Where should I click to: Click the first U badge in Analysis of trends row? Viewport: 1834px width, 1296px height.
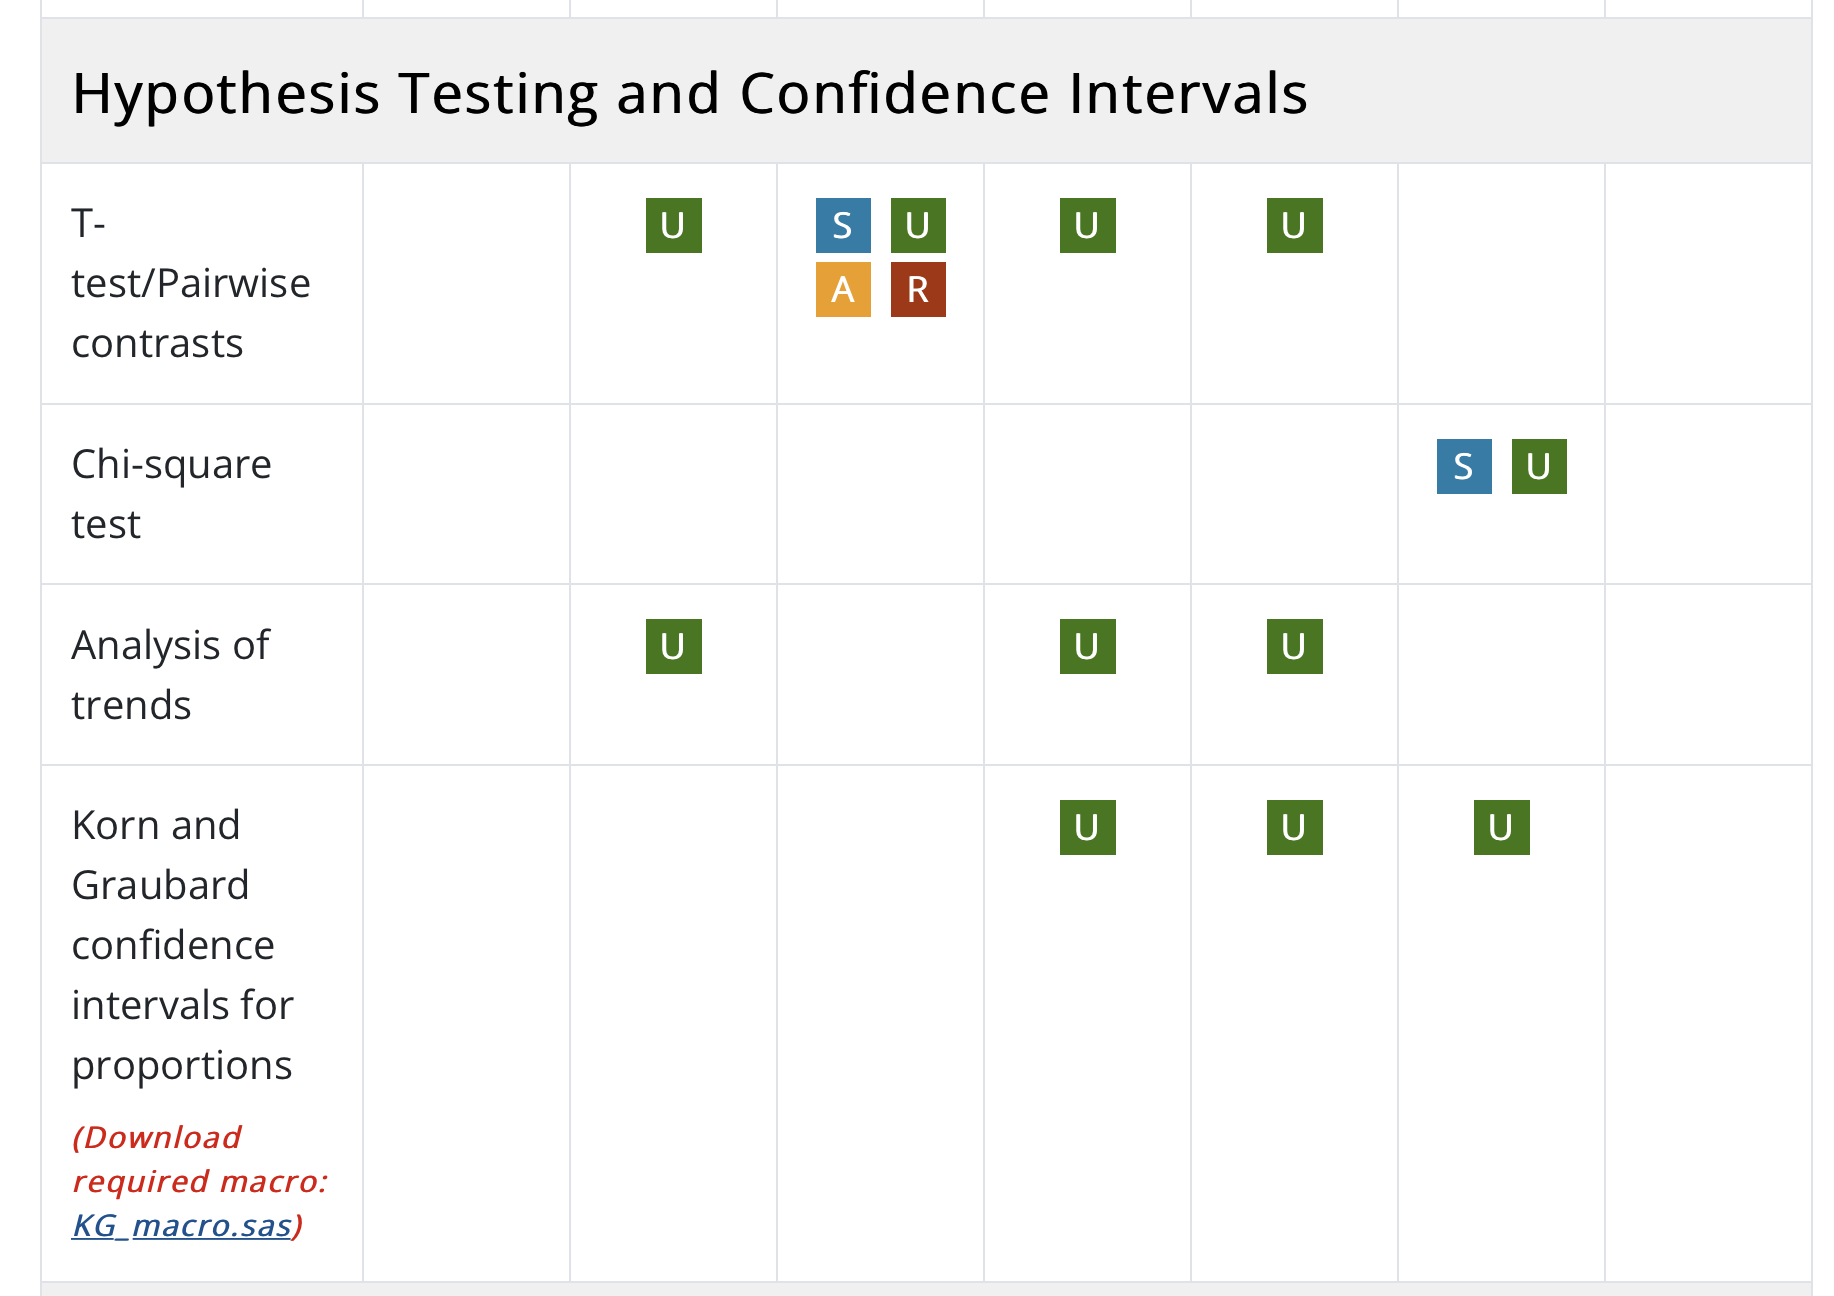[x=673, y=647]
